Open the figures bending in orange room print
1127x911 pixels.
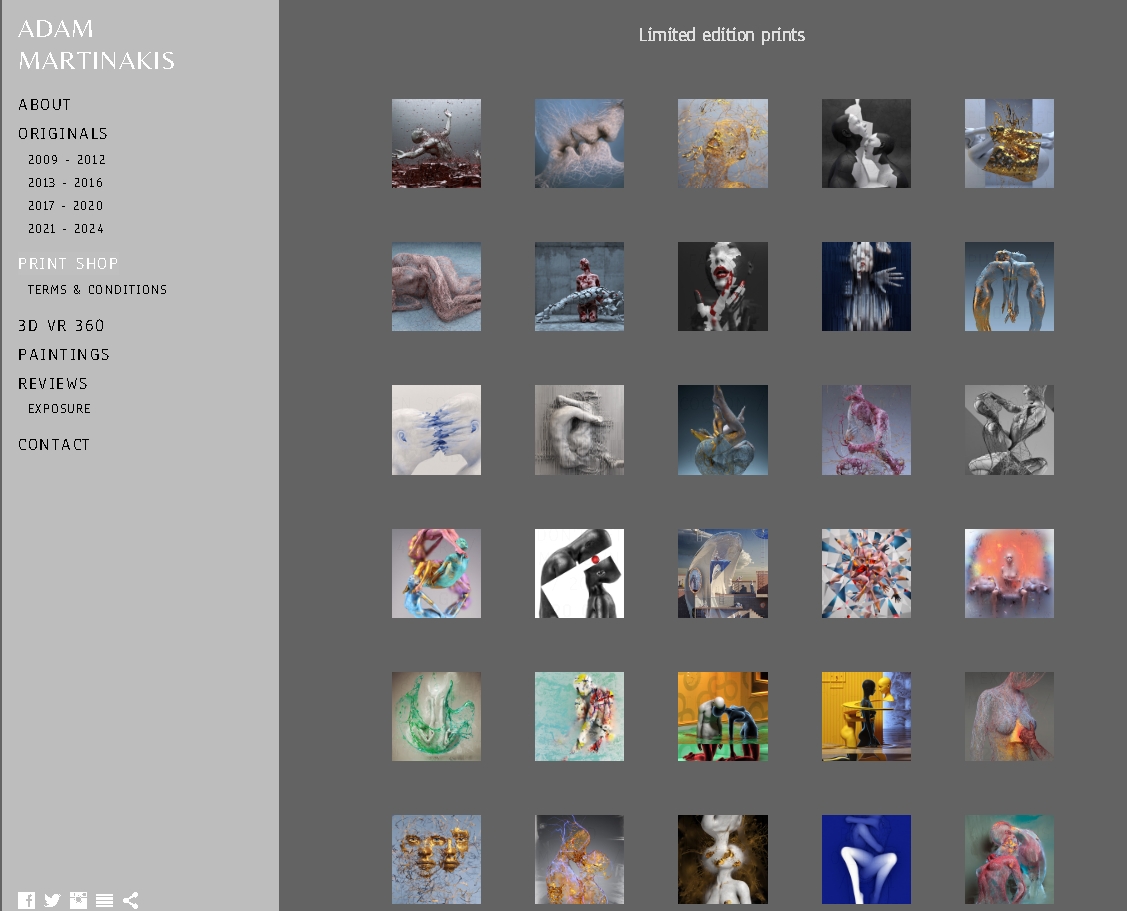(x=722, y=717)
